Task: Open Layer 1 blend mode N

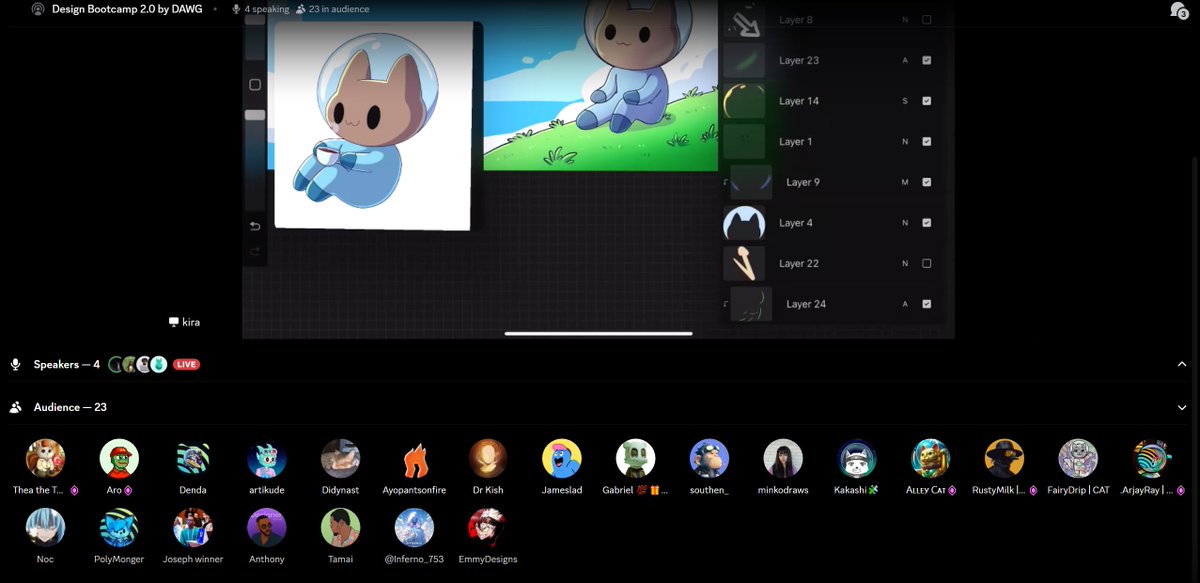Action: pyautogui.click(x=905, y=142)
